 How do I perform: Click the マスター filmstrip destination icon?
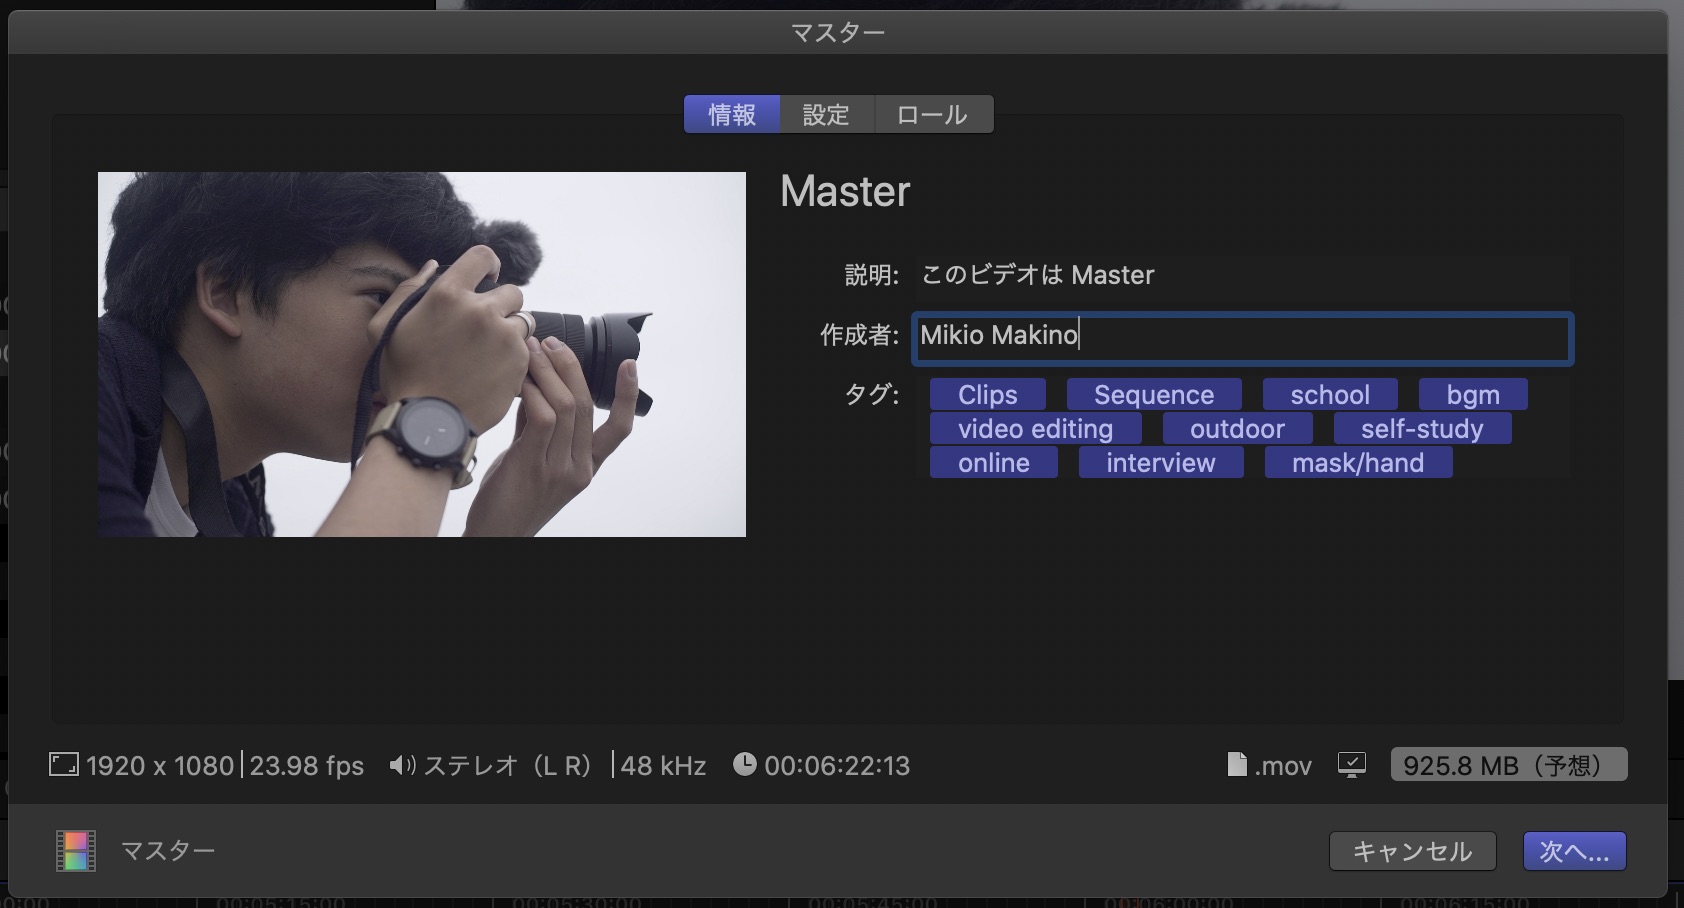(76, 851)
